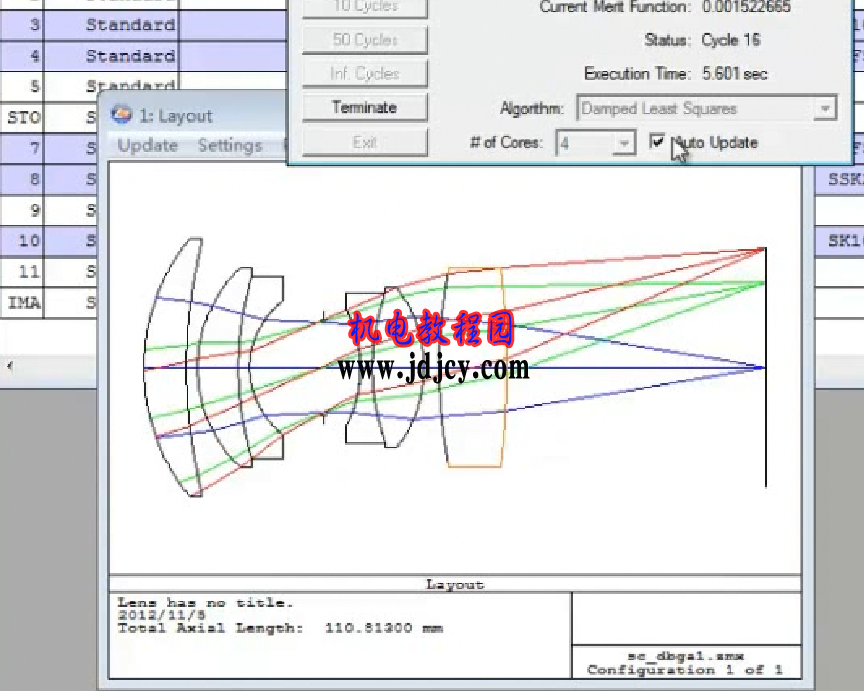Image resolution: width=864 pixels, height=691 pixels.
Task: Click the Status value Cycle 16
Action: click(x=731, y=40)
